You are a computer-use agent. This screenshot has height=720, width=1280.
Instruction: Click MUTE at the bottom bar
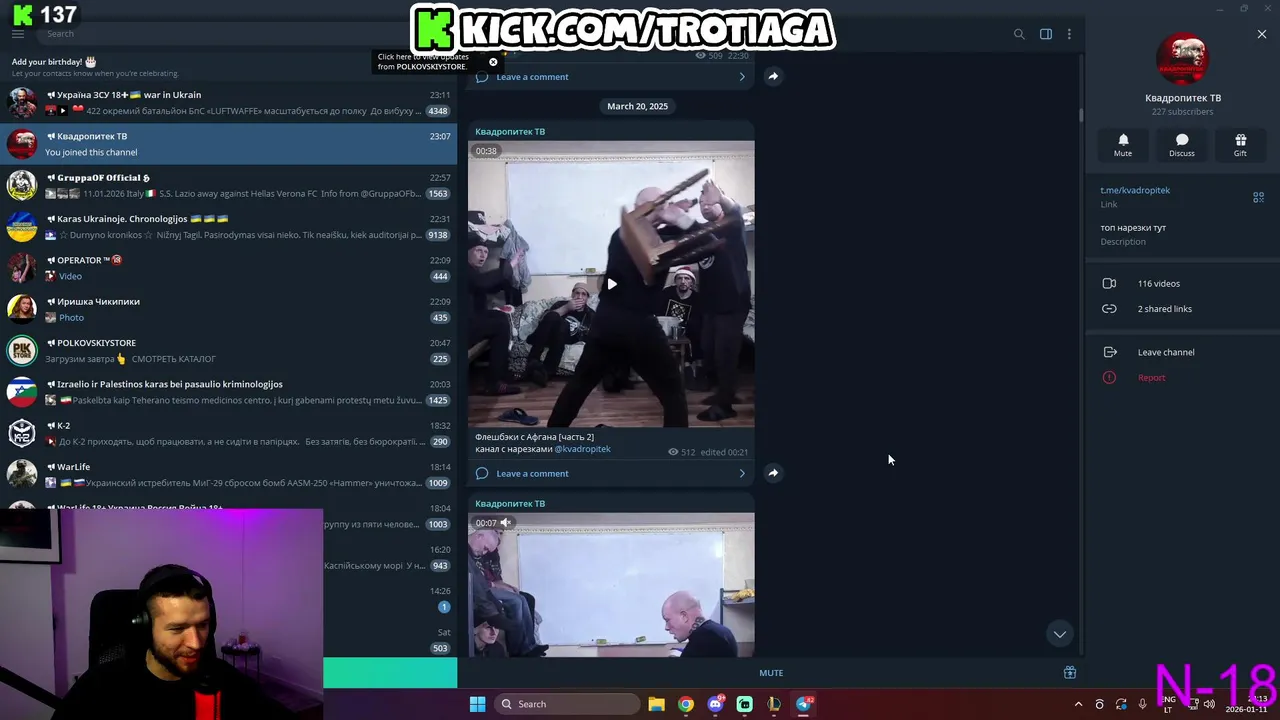771,673
